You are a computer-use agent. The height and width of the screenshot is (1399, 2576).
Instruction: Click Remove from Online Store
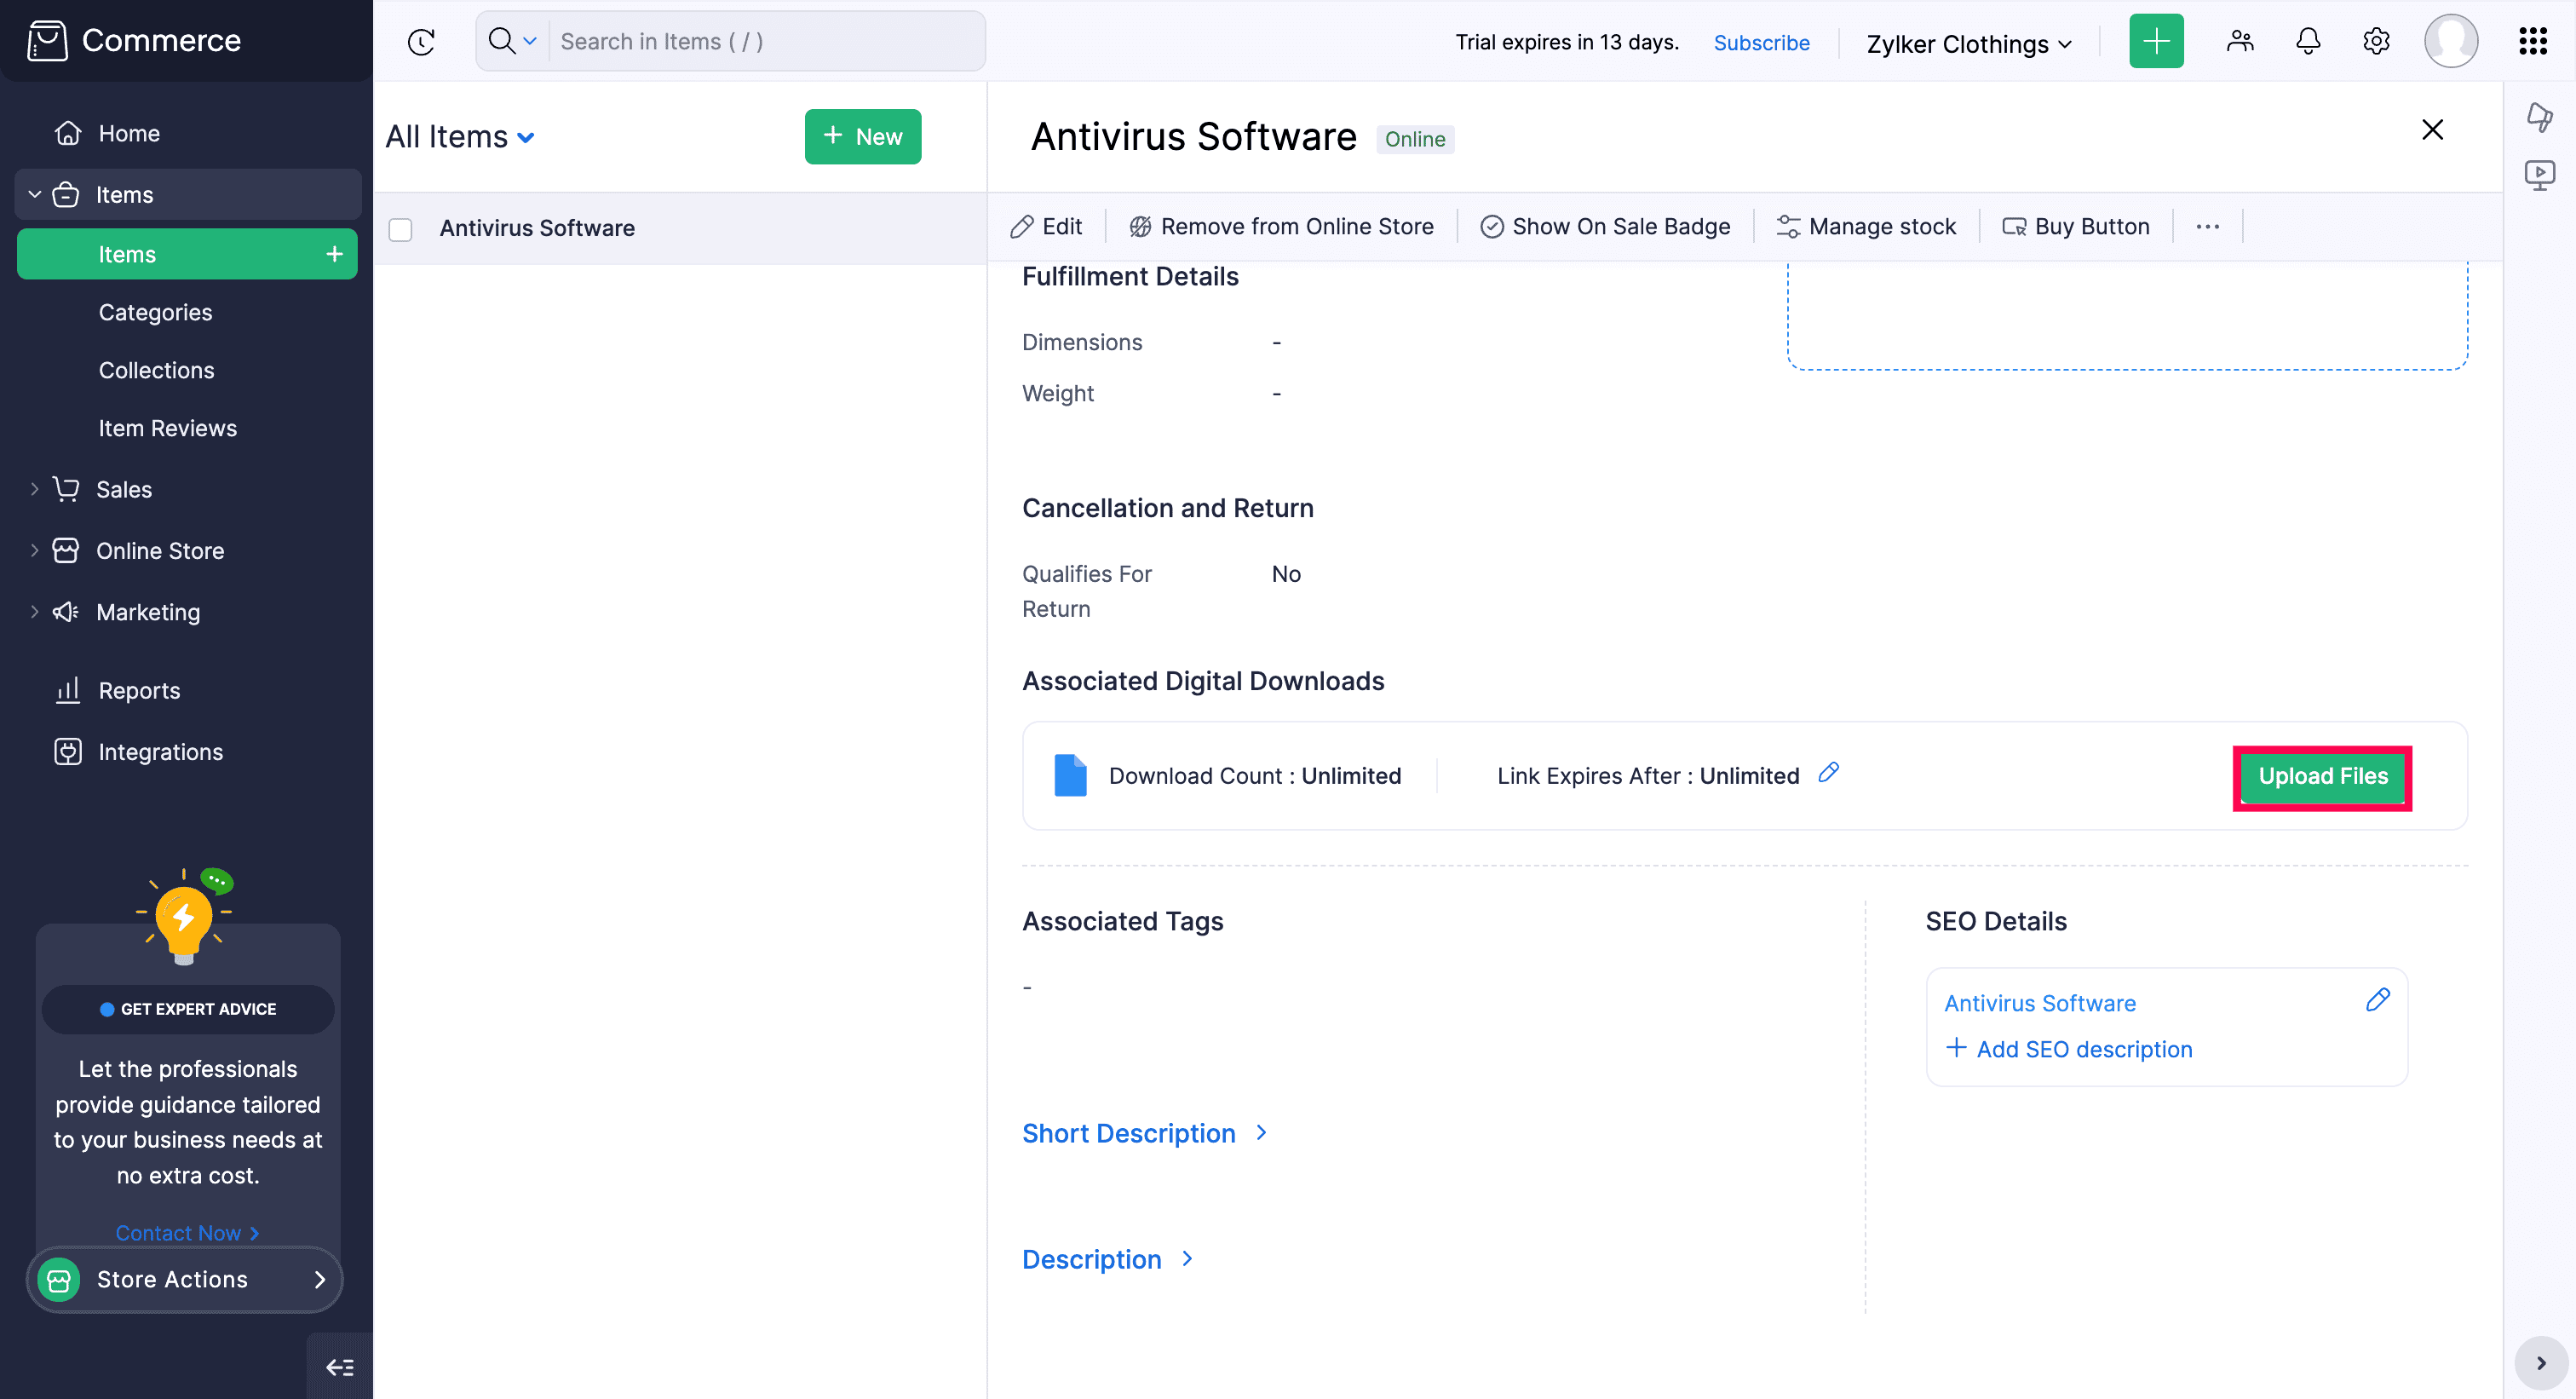point(1281,227)
